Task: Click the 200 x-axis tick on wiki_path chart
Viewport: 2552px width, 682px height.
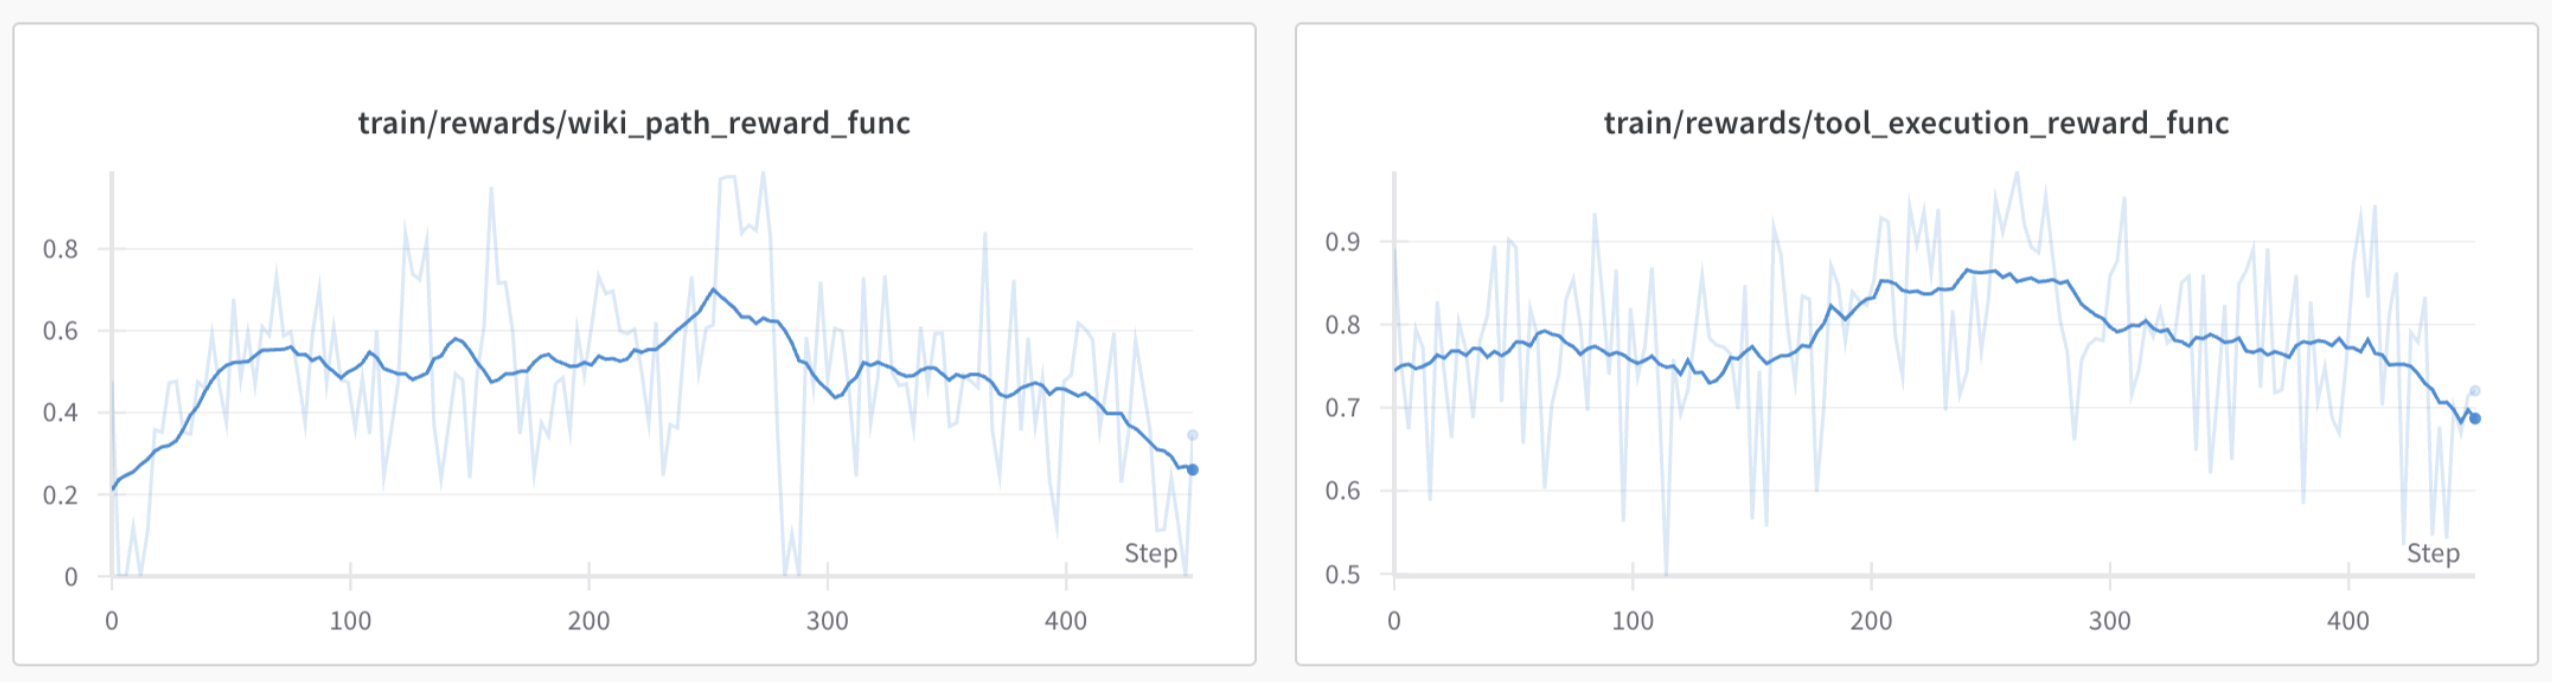Action: pyautogui.click(x=589, y=621)
